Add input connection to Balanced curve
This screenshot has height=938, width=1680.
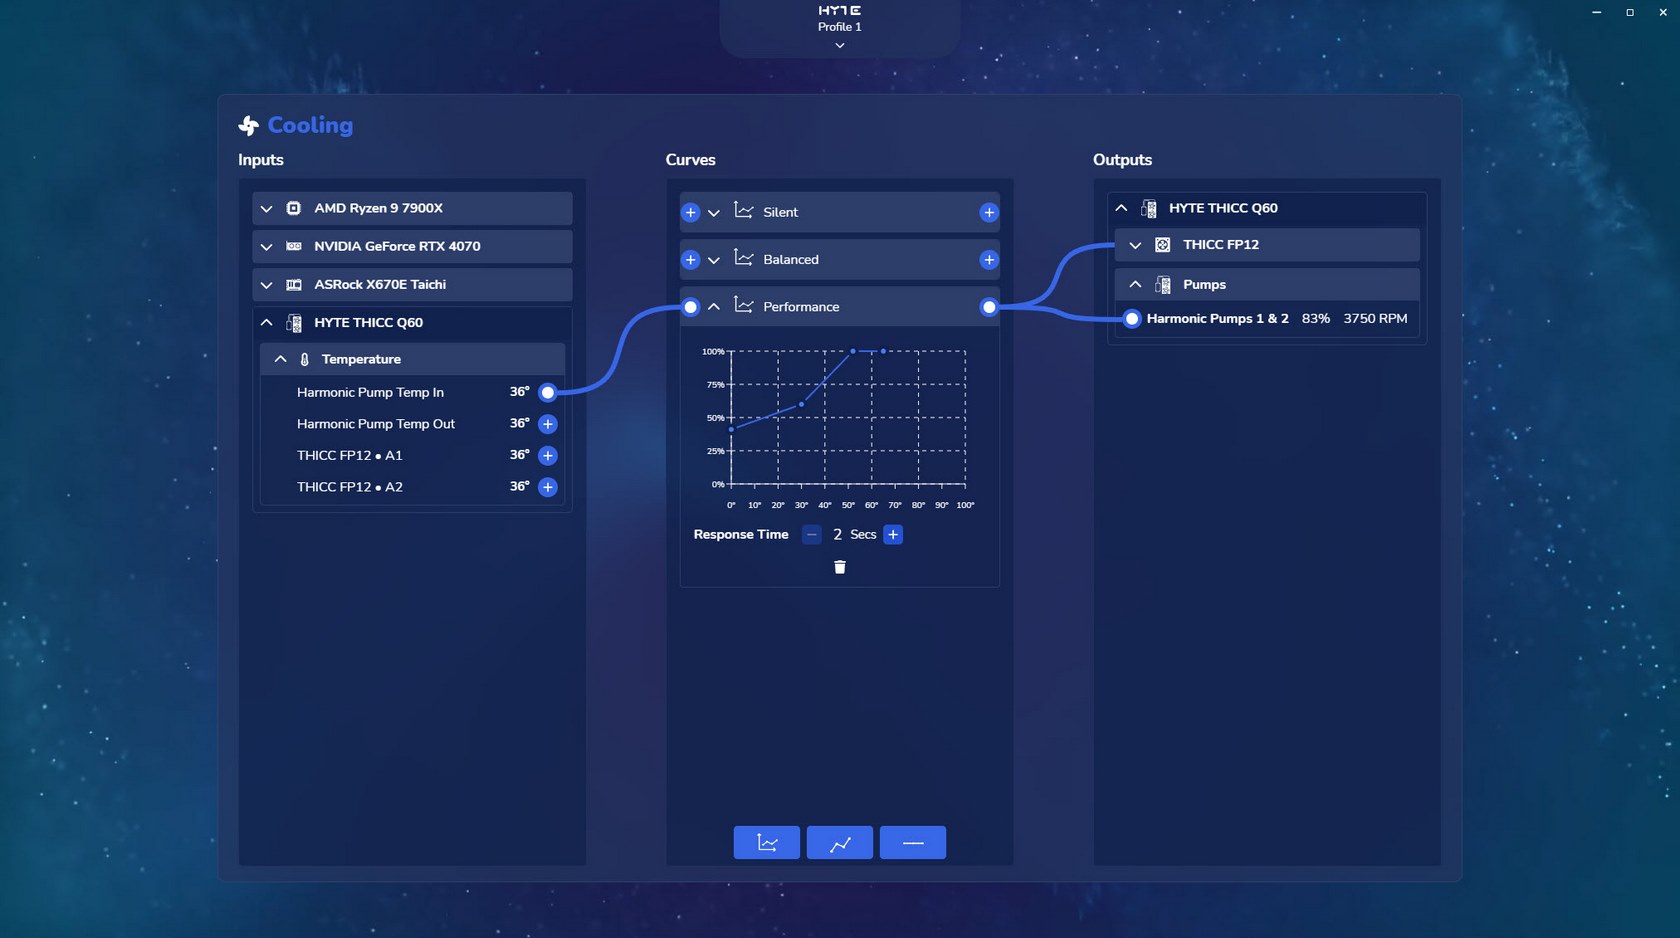(x=691, y=260)
